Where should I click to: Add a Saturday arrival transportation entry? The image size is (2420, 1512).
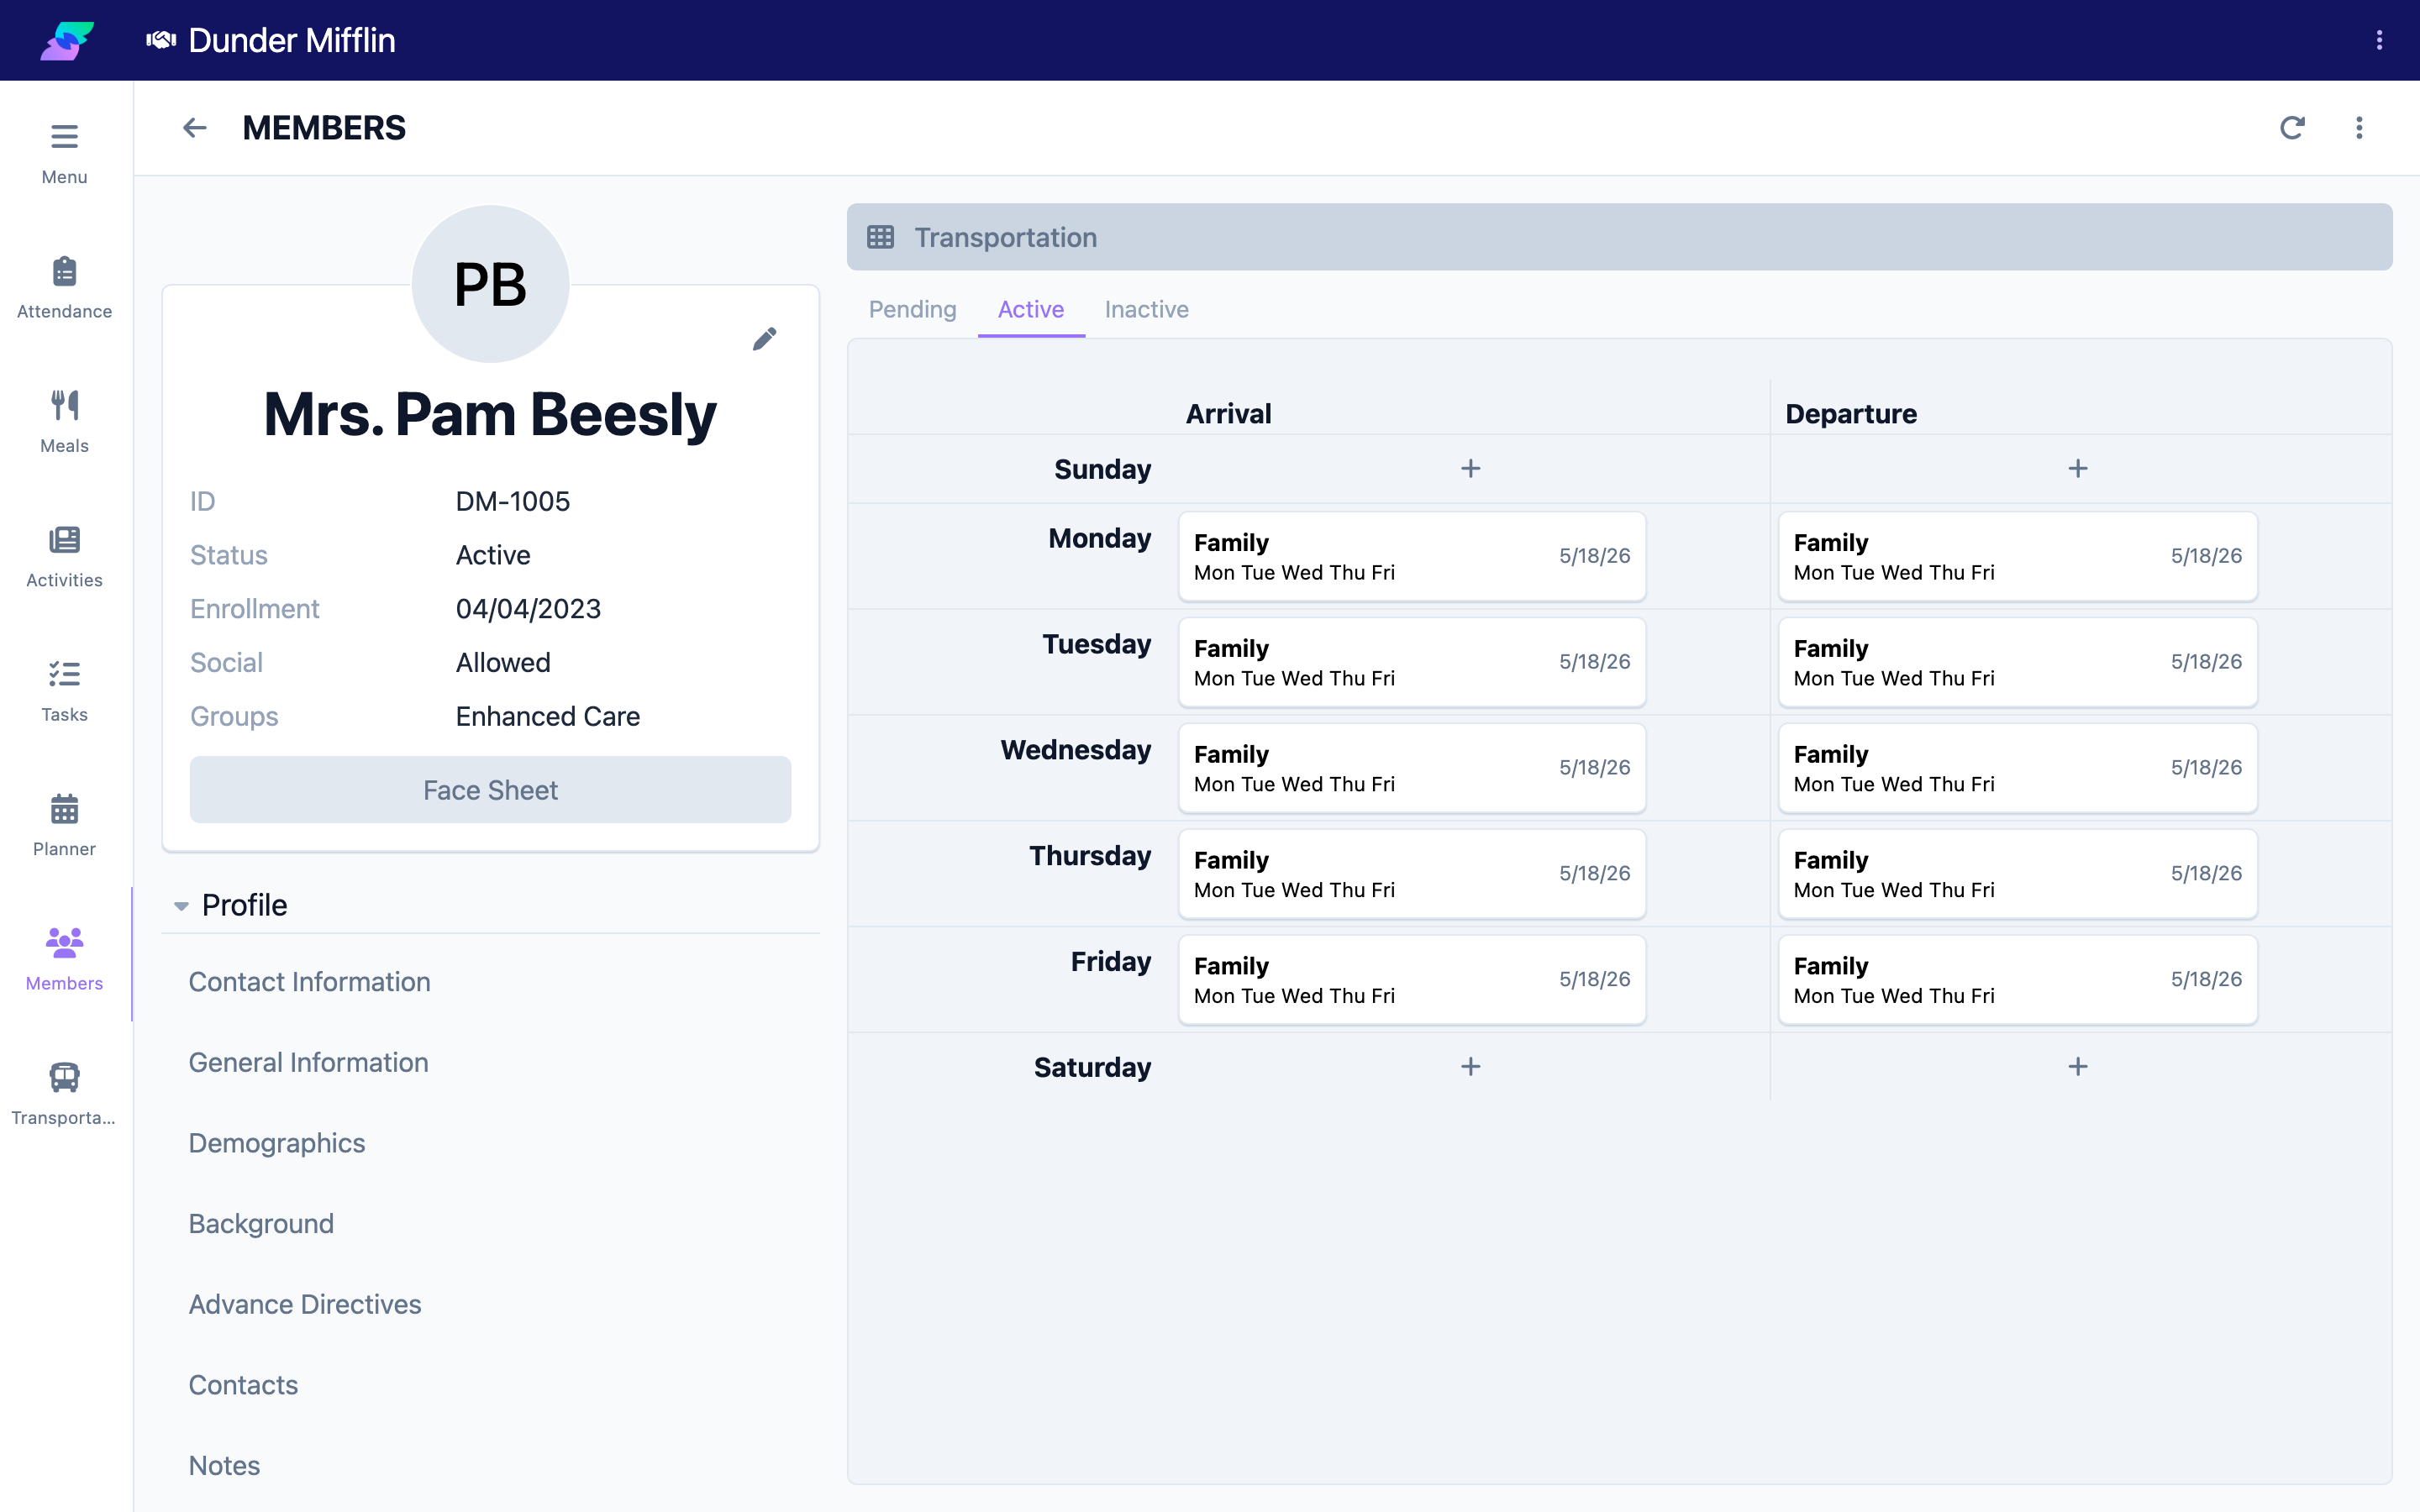[1470, 1067]
